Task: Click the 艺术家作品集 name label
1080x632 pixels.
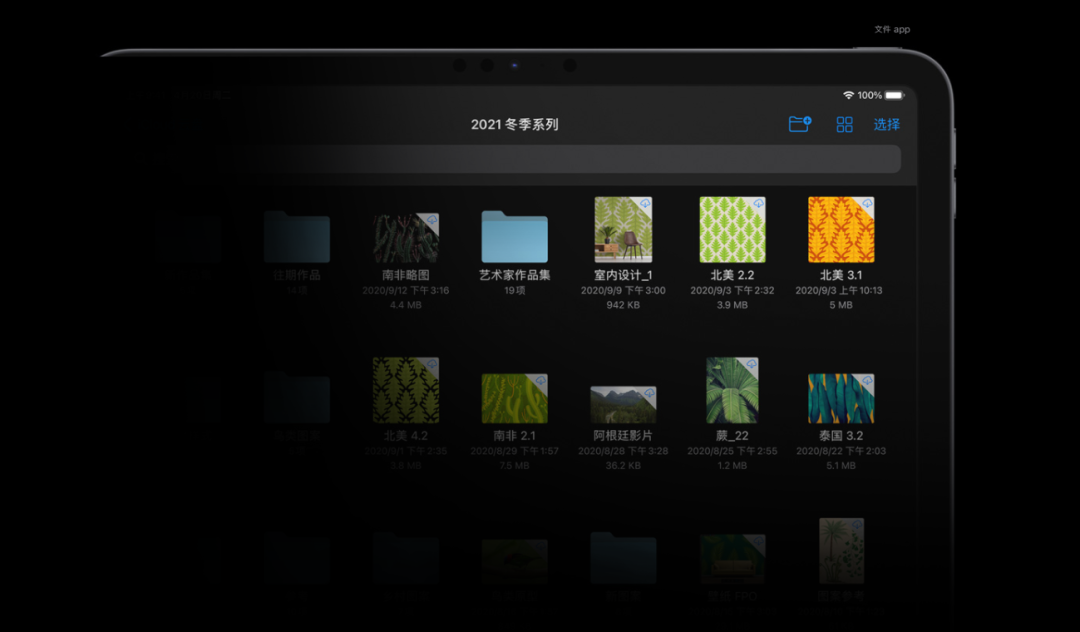Action: tap(515, 275)
